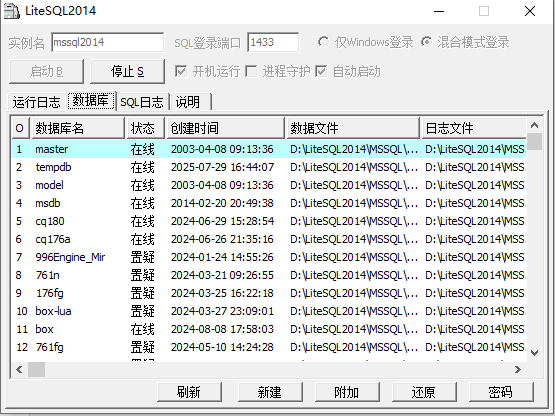The height and width of the screenshot is (416, 555).
Task: Sort by the O column header
Action: [x=20, y=128]
